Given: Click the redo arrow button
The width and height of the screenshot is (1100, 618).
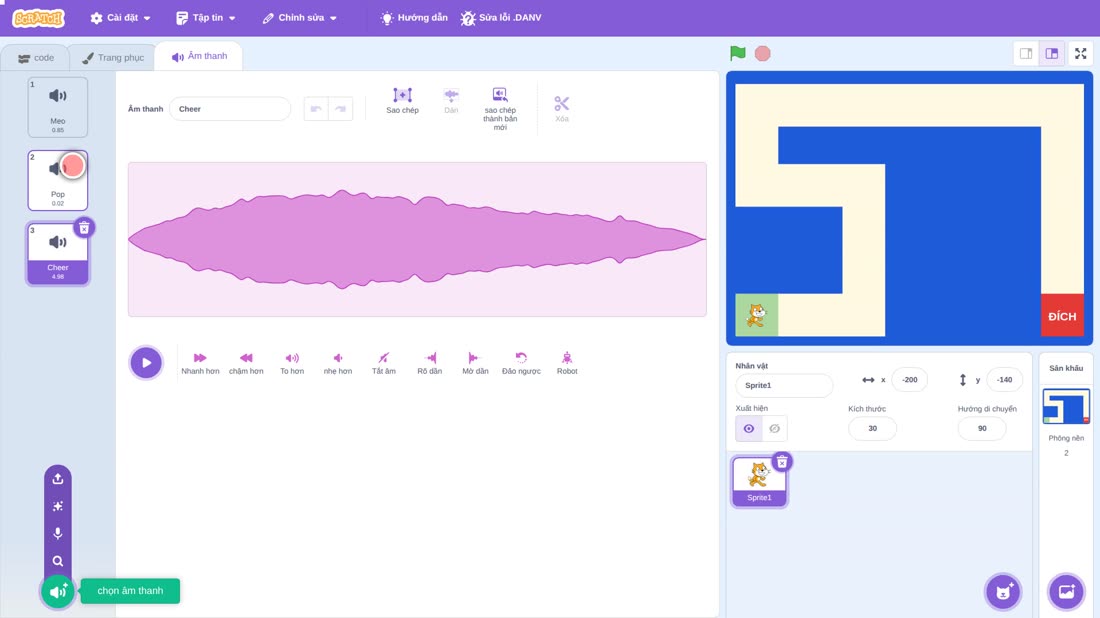Looking at the screenshot, I should point(340,109).
